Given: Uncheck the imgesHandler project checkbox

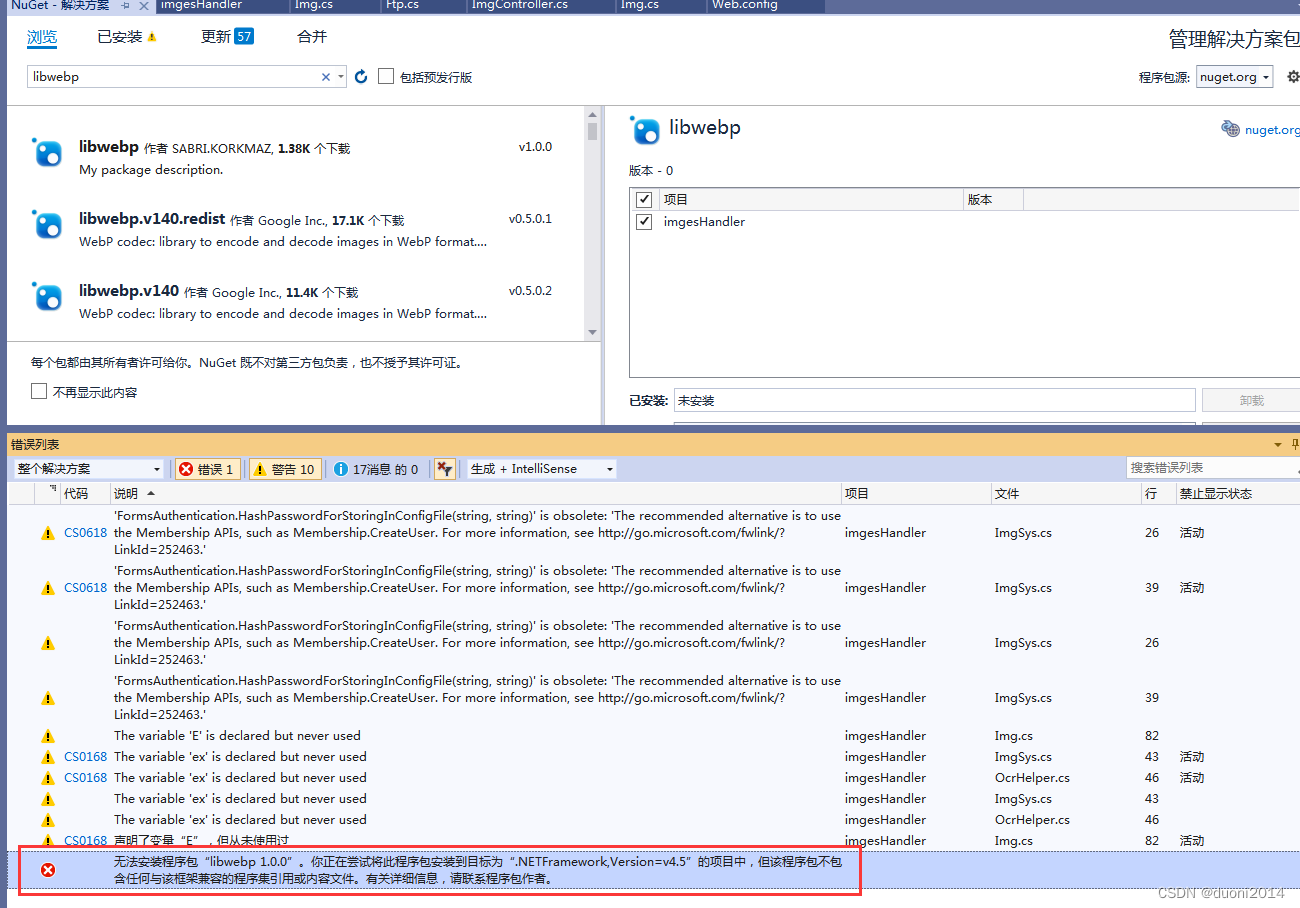Looking at the screenshot, I should [644, 222].
